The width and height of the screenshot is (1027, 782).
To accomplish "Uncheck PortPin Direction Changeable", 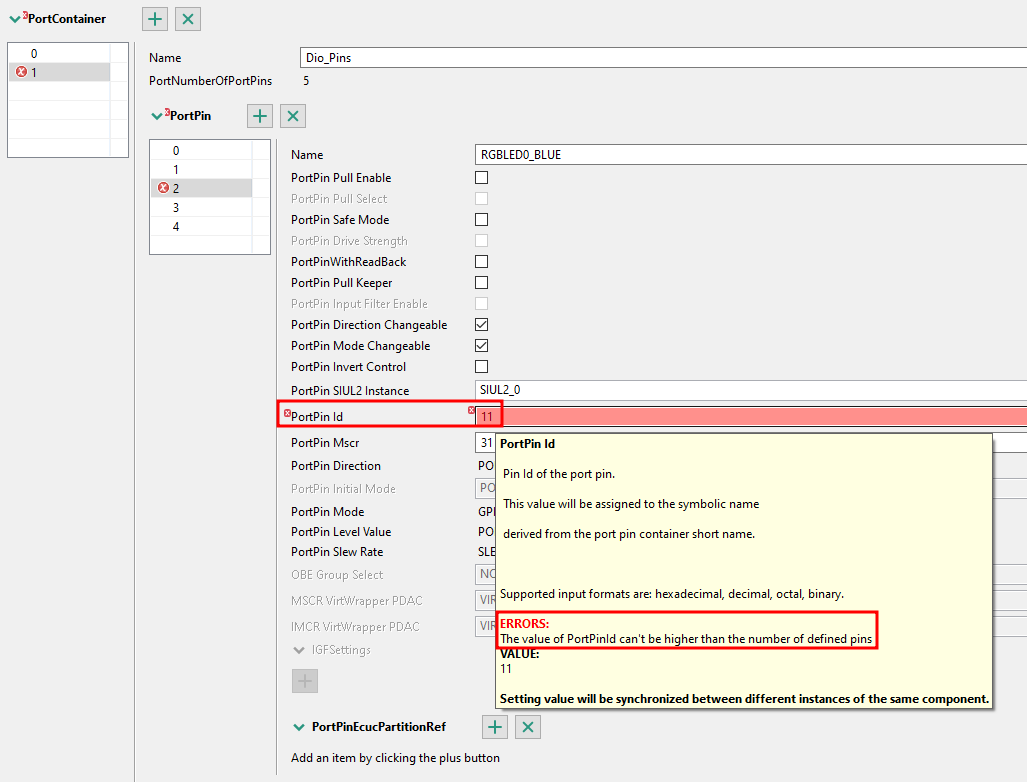I will (481, 324).
